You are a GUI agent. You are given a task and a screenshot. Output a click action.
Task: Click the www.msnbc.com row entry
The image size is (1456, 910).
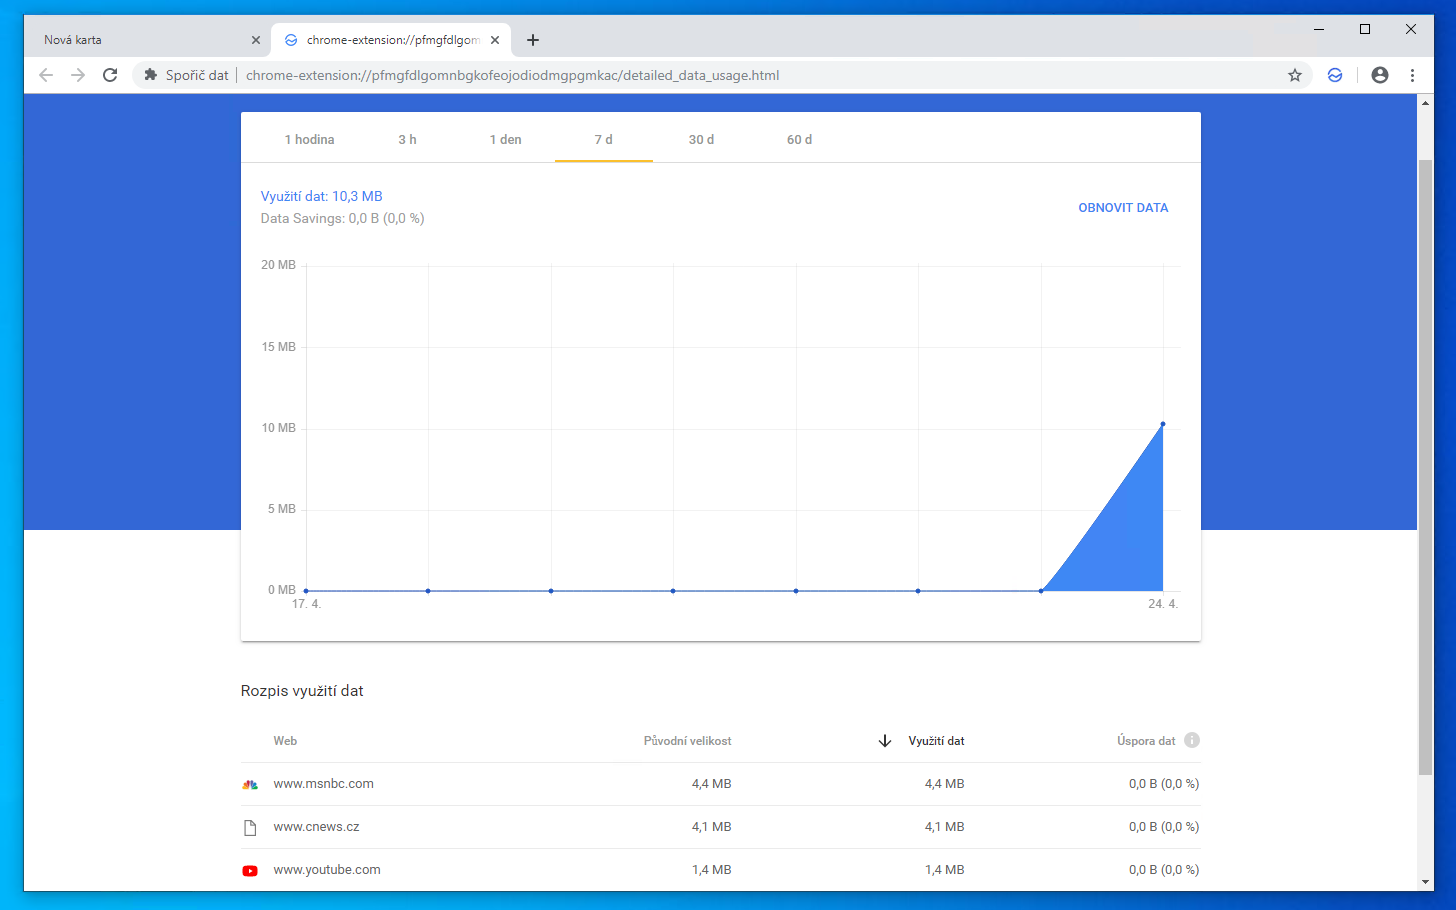tap(324, 784)
